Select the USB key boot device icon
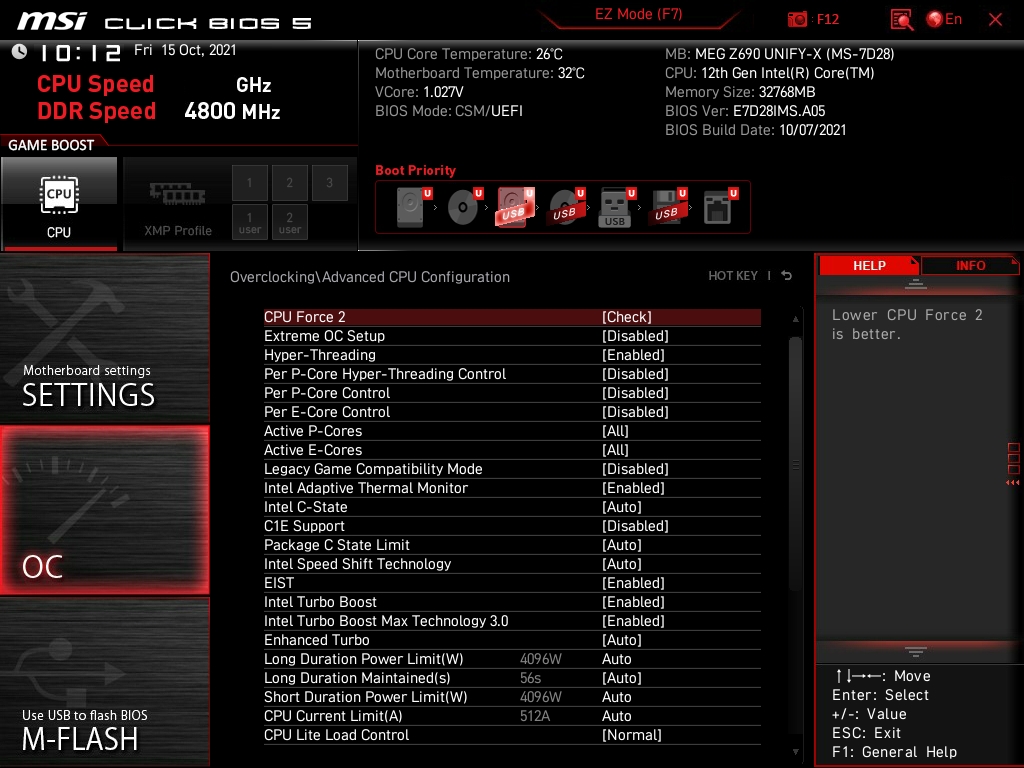 coord(614,207)
